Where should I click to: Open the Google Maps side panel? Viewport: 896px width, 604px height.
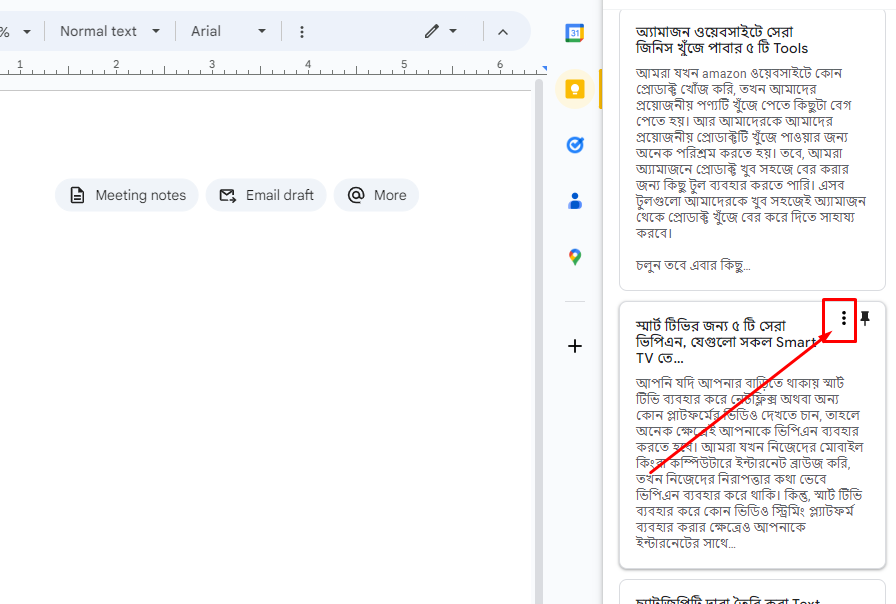(x=575, y=257)
